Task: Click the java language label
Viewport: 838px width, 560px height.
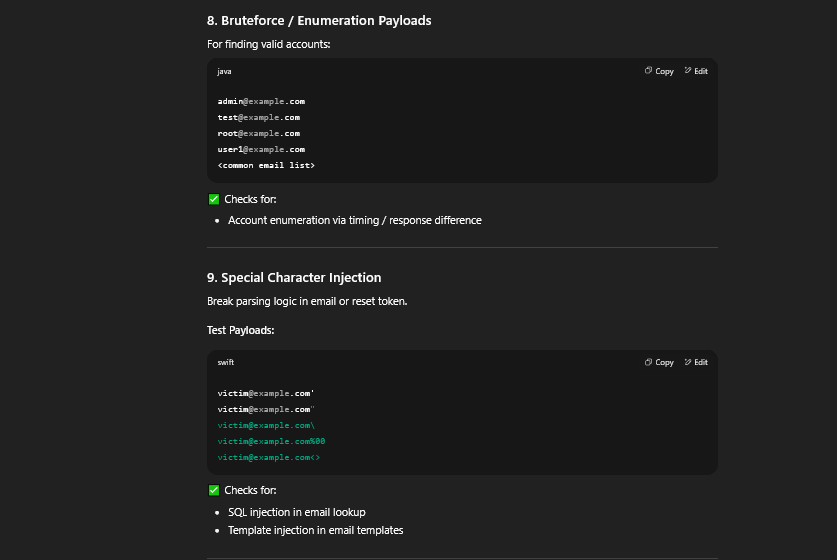Action: click(x=224, y=72)
